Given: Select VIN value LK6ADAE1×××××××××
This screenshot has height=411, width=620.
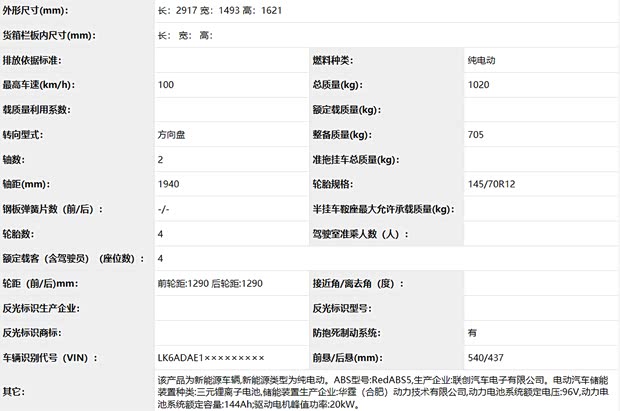Looking at the screenshot, I should tap(211, 358).
